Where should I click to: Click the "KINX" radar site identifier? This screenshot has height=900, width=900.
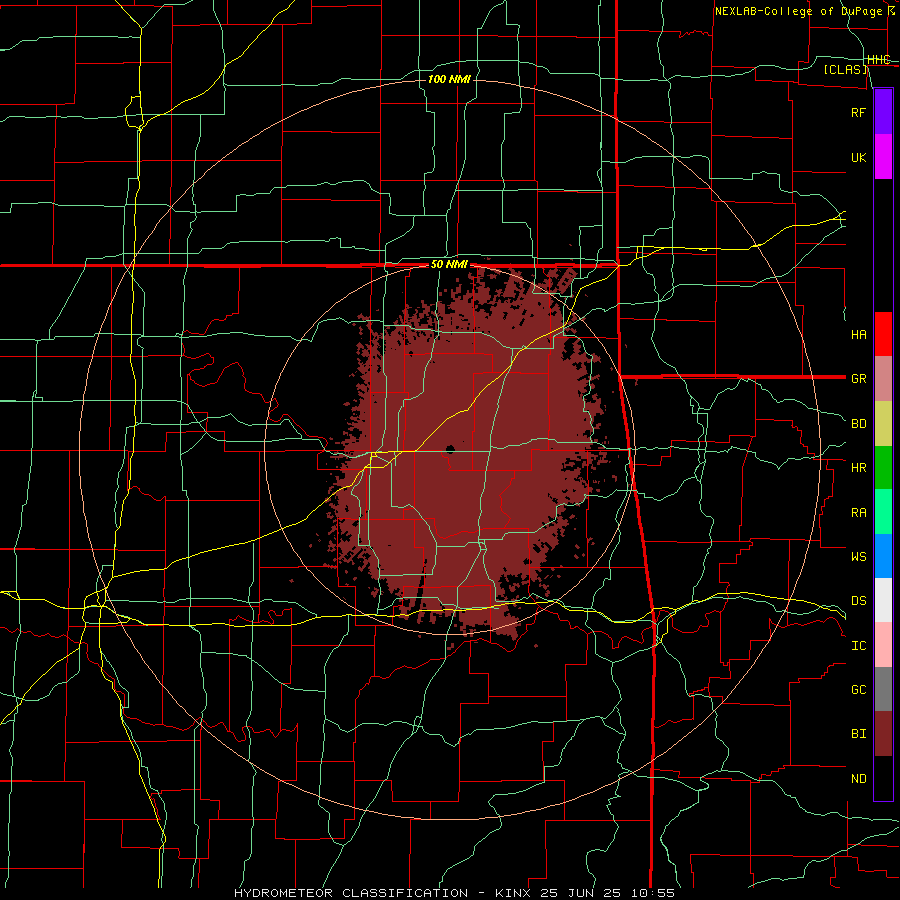(x=513, y=893)
